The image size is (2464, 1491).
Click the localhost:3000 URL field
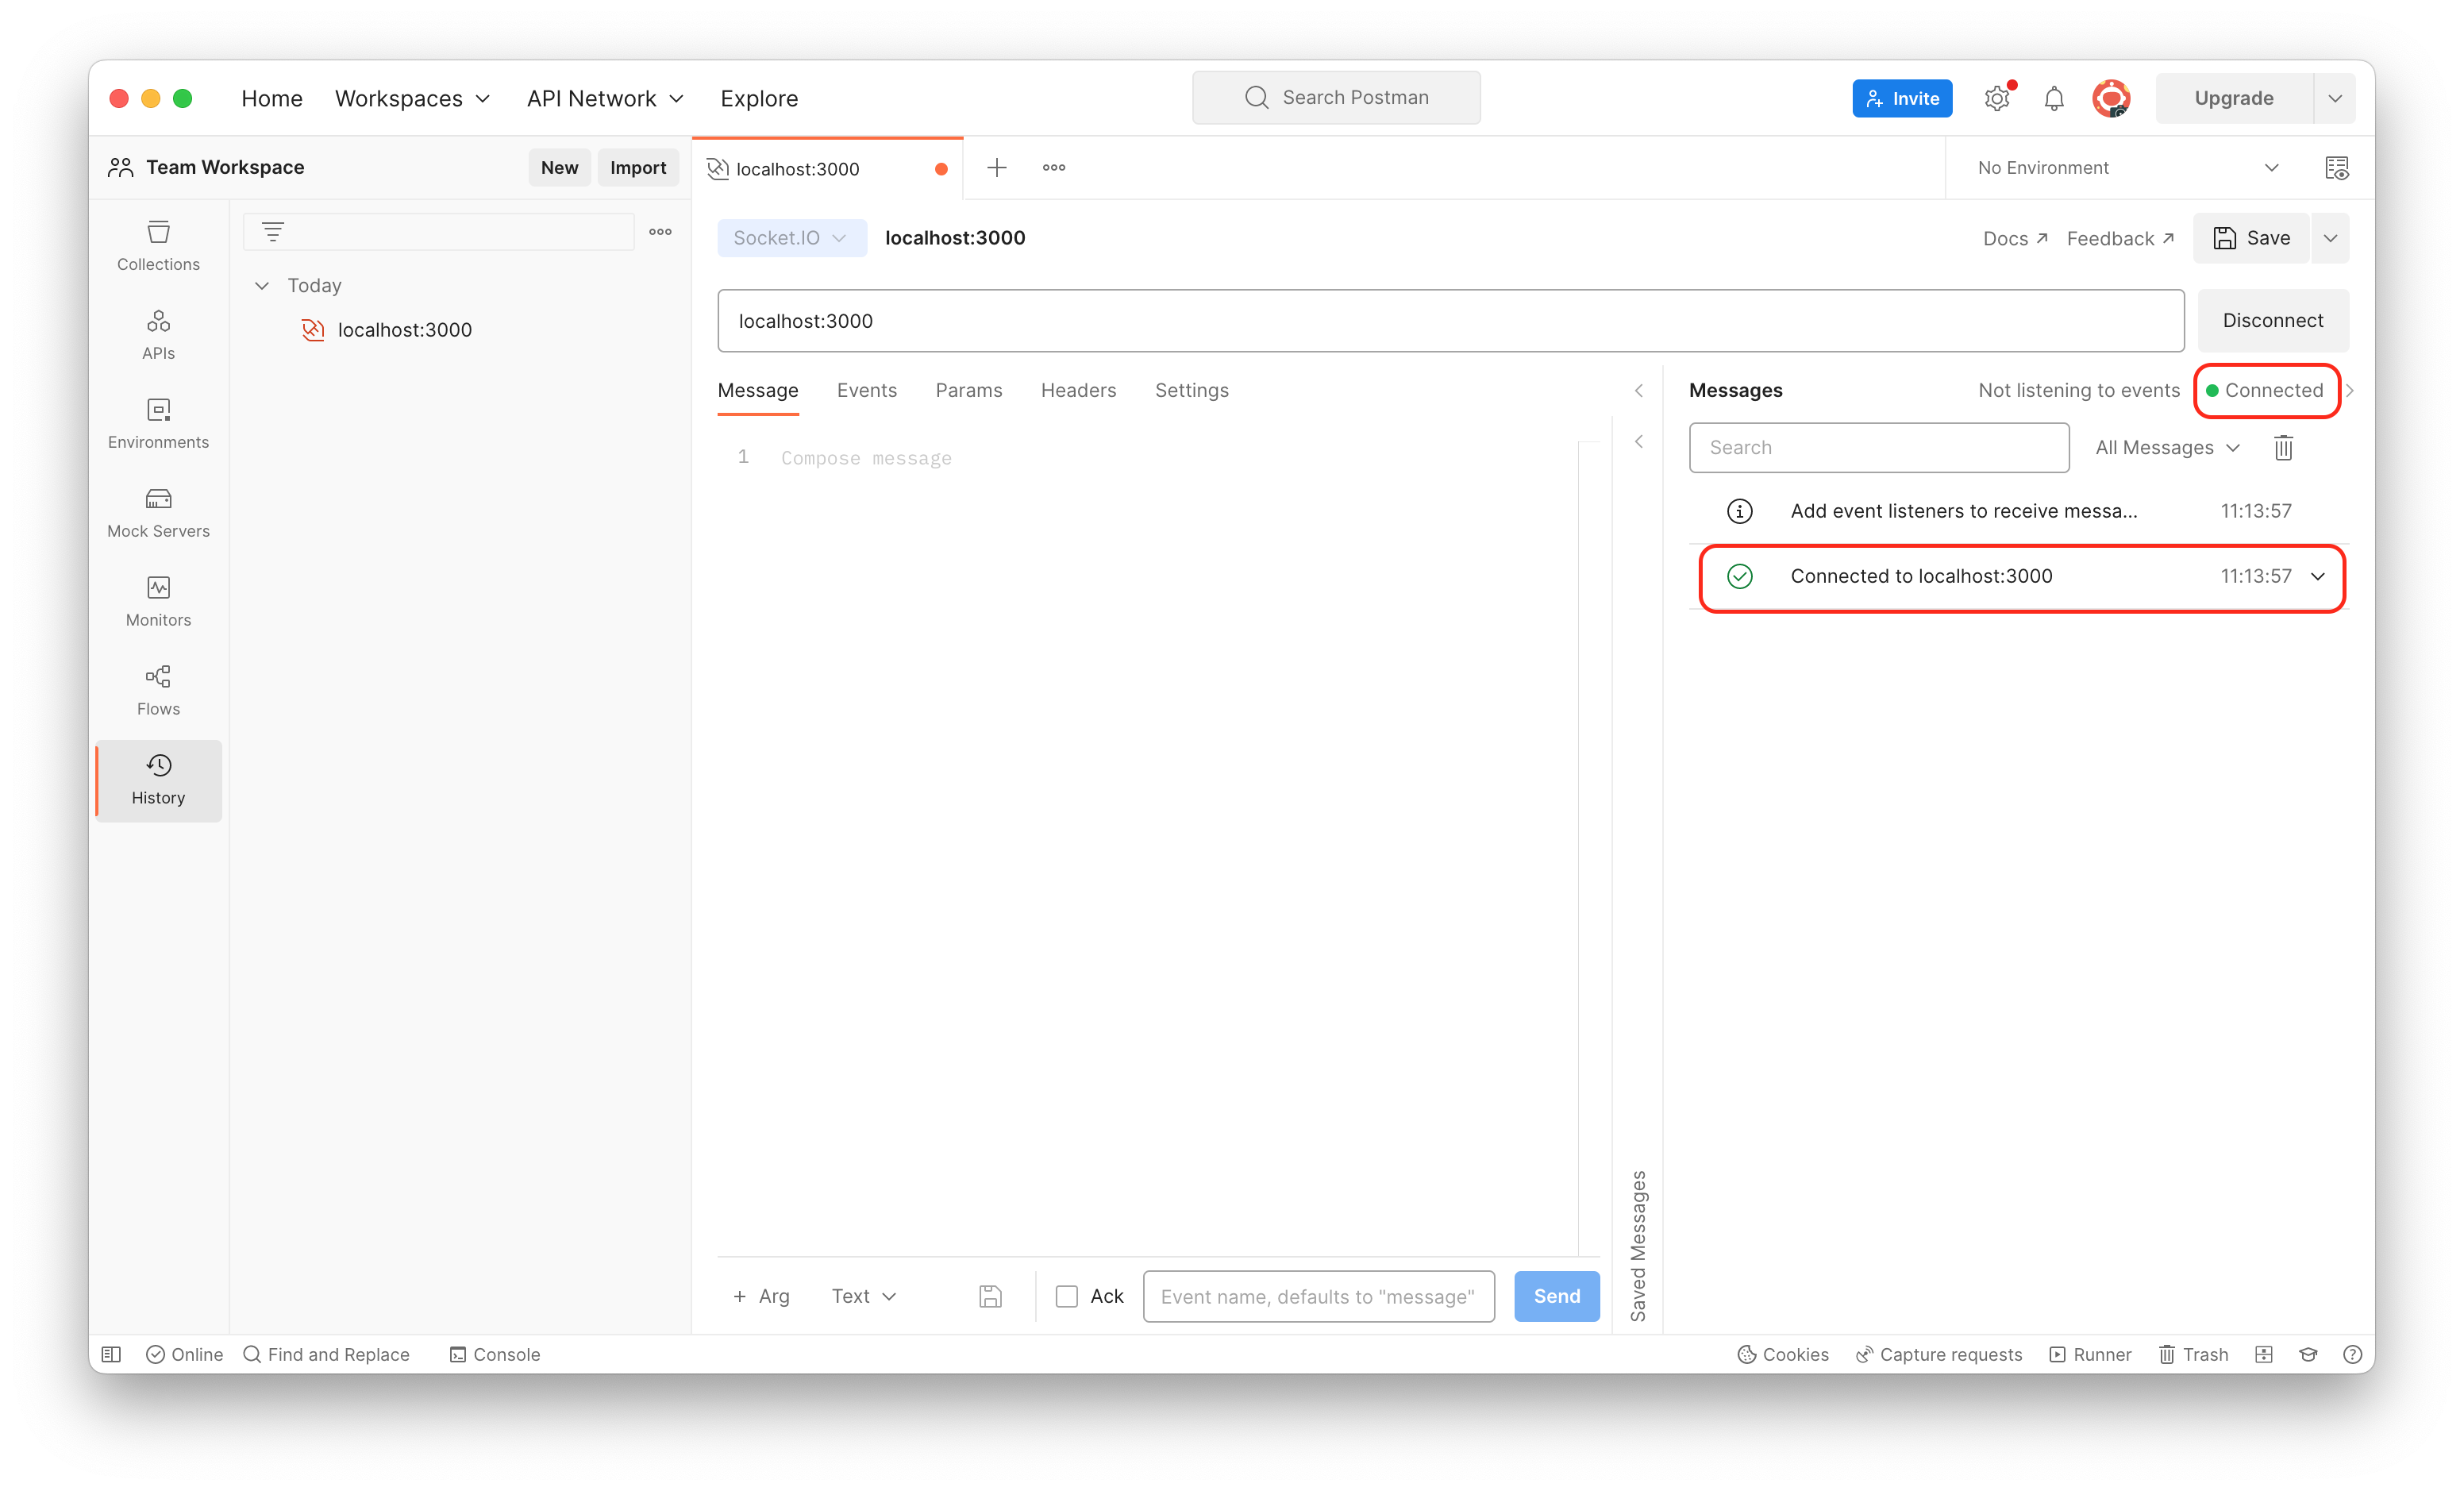tap(1450, 321)
